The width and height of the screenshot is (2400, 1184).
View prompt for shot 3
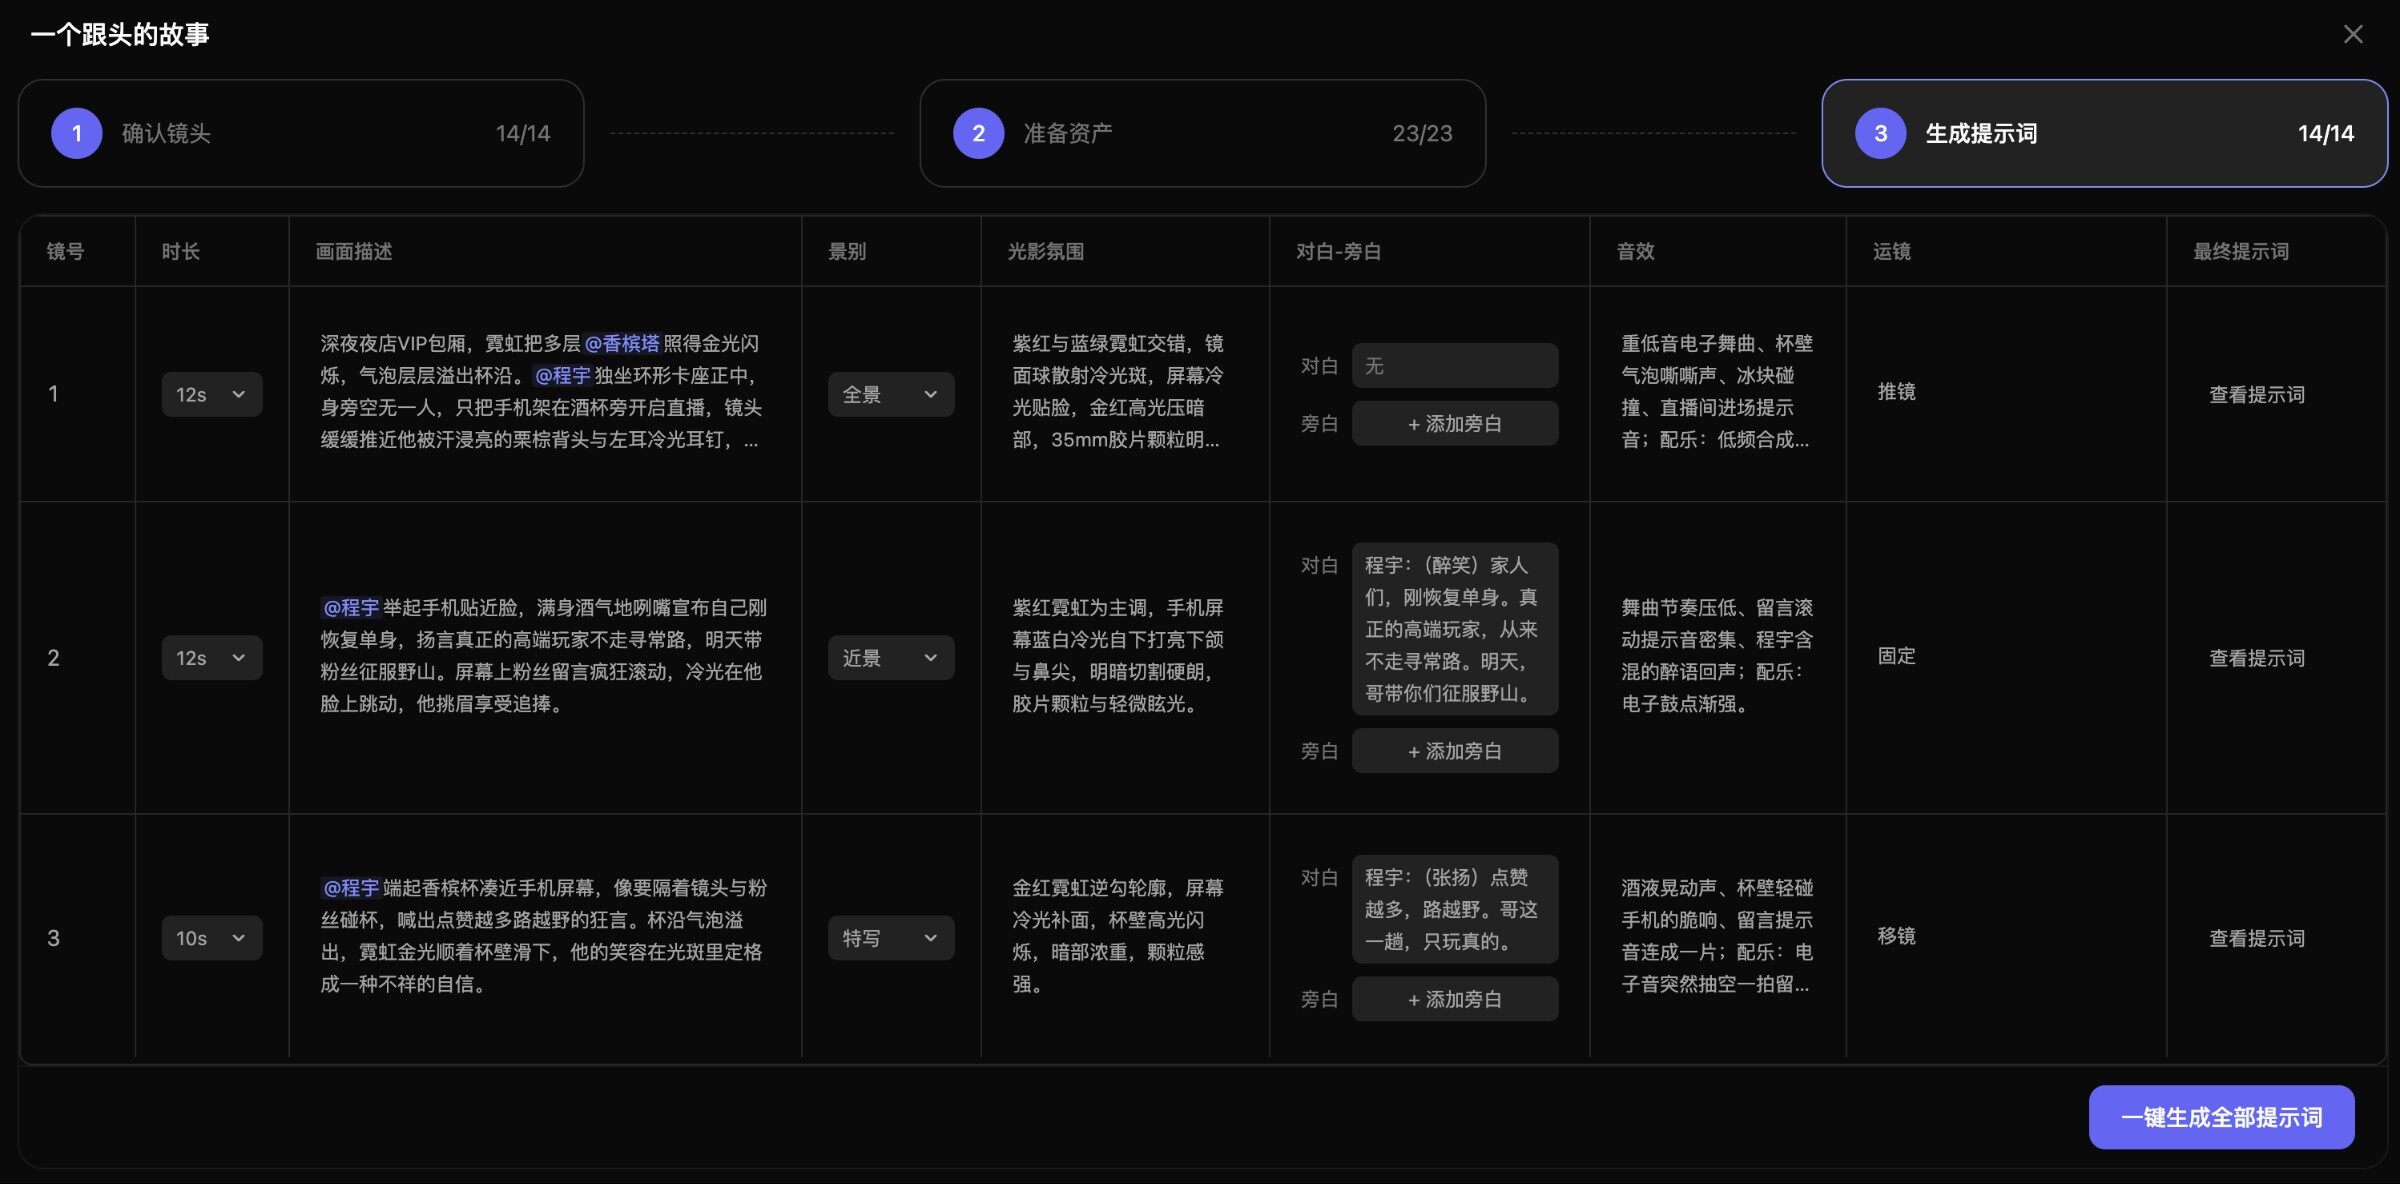click(x=2257, y=938)
